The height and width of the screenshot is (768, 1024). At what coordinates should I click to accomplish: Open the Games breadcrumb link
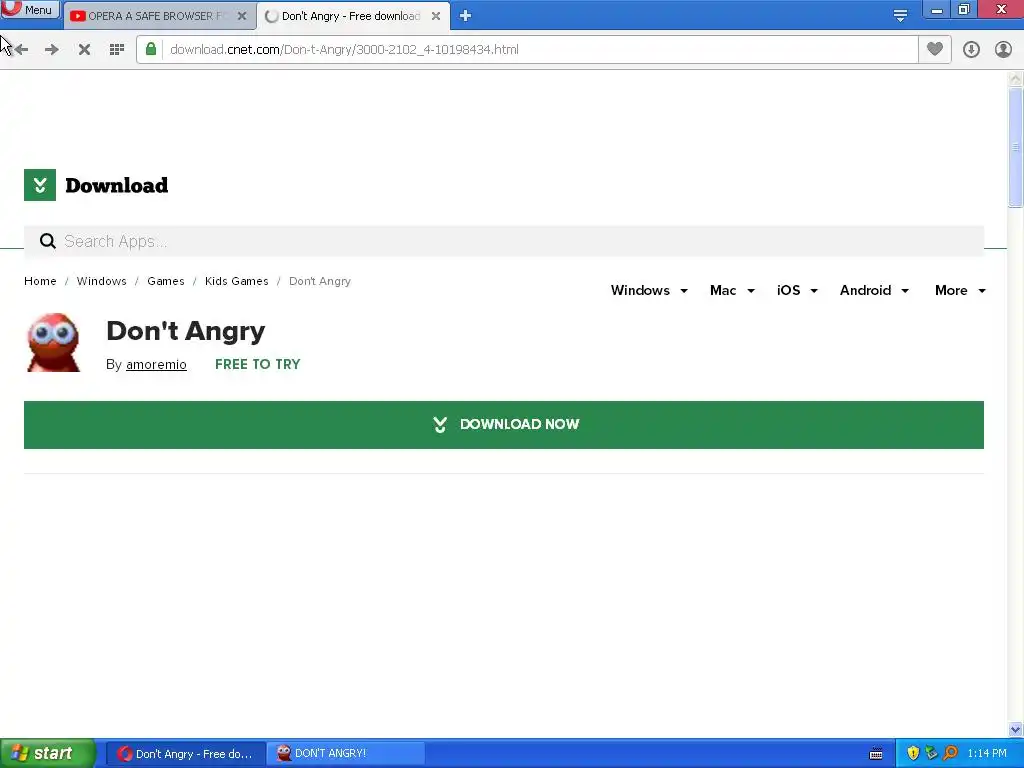165,281
